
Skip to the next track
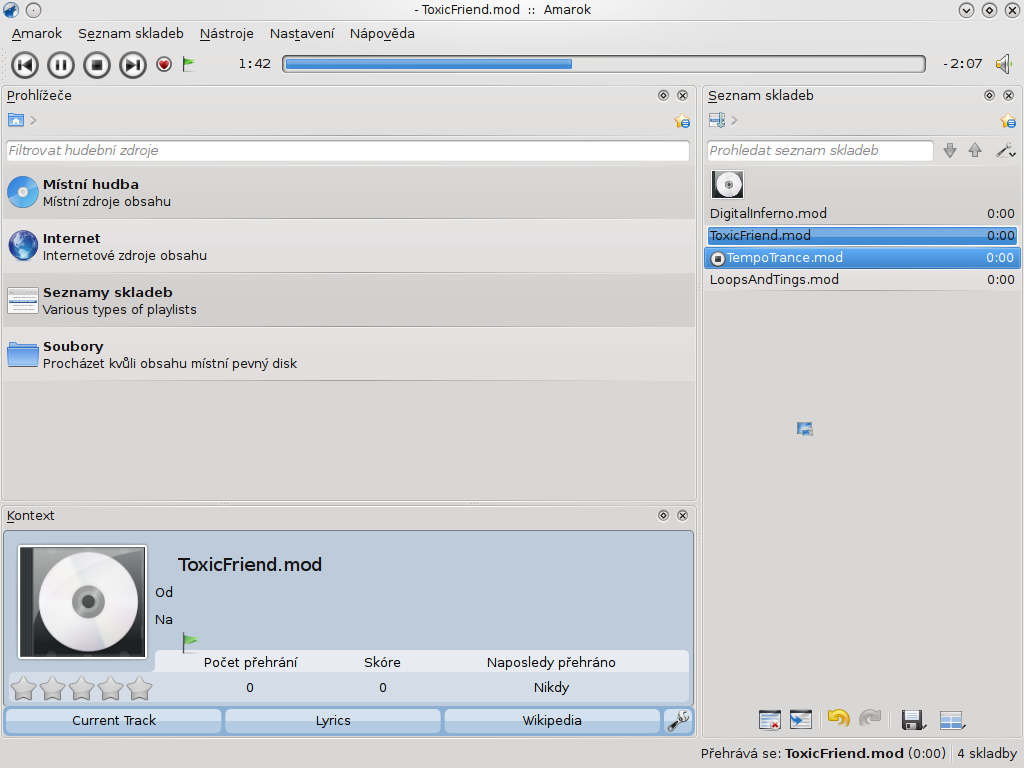pos(133,65)
